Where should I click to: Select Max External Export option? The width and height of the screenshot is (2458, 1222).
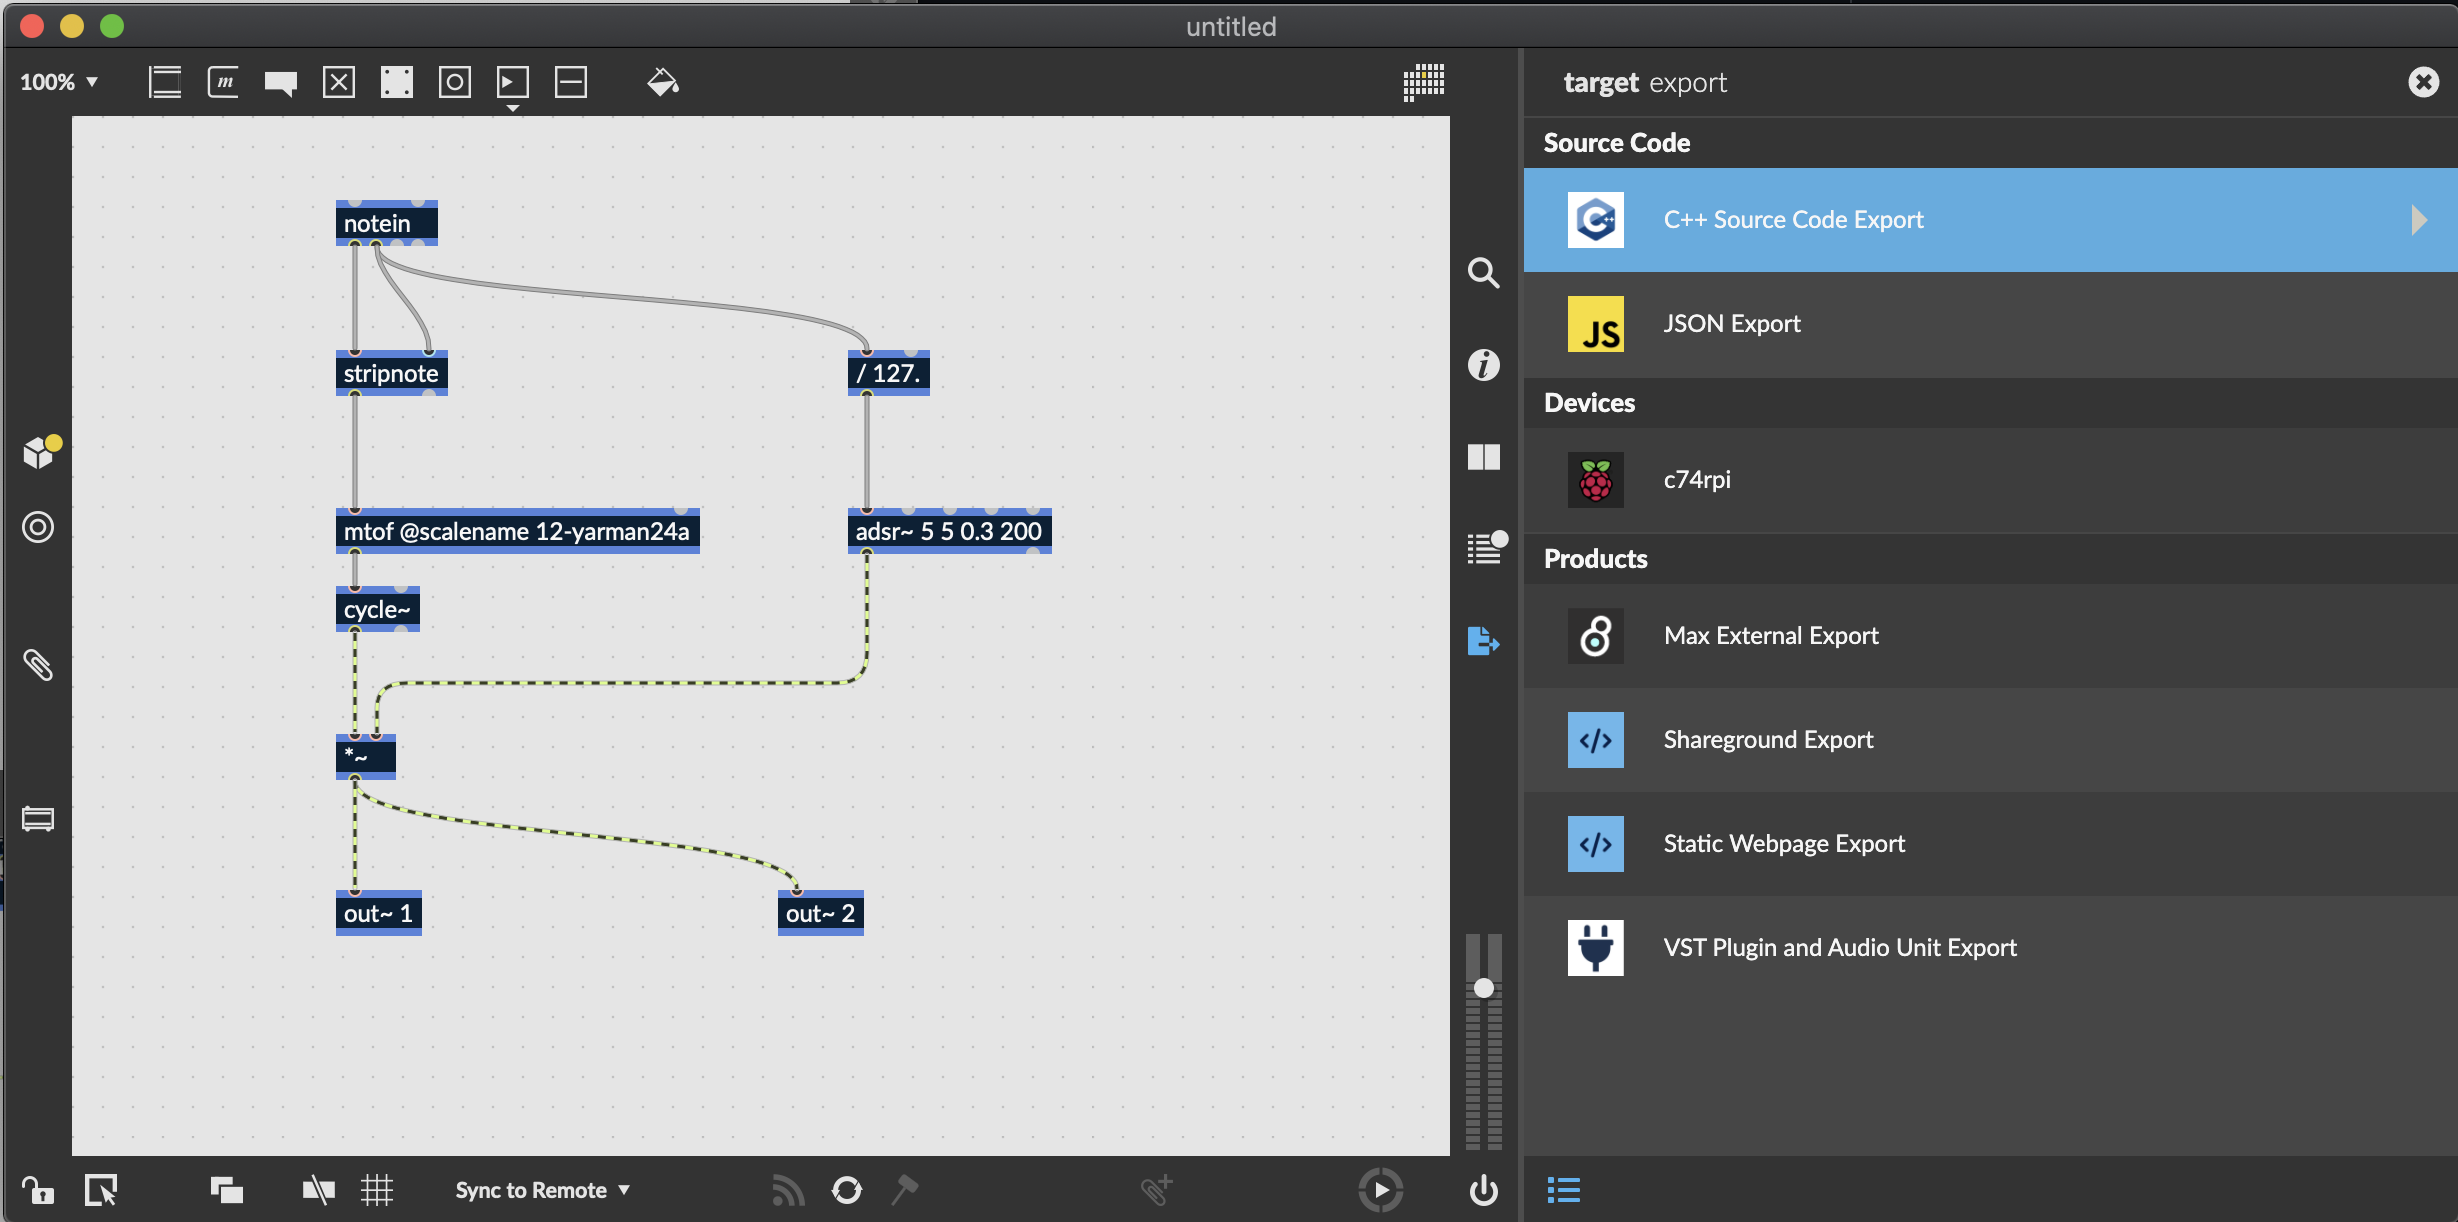pyautogui.click(x=1770, y=636)
